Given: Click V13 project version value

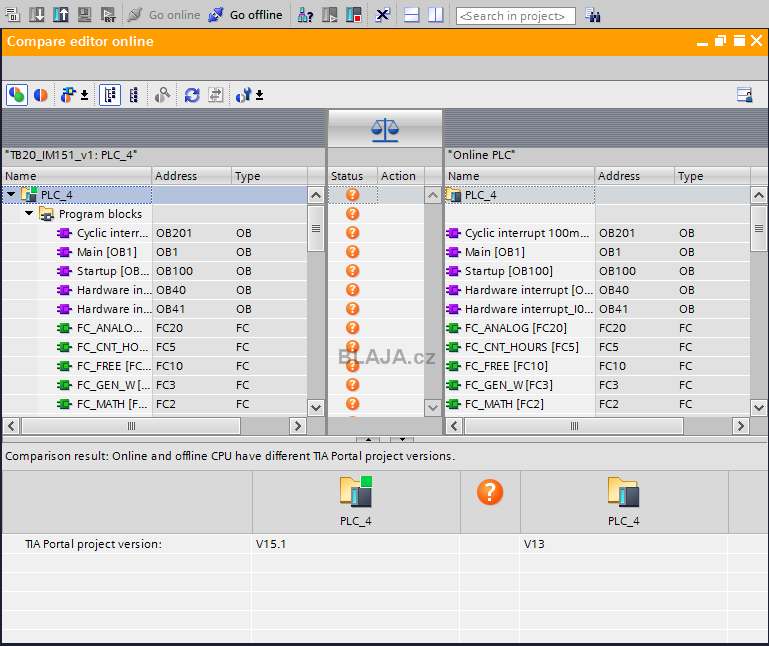Looking at the screenshot, I should pyautogui.click(x=534, y=544).
